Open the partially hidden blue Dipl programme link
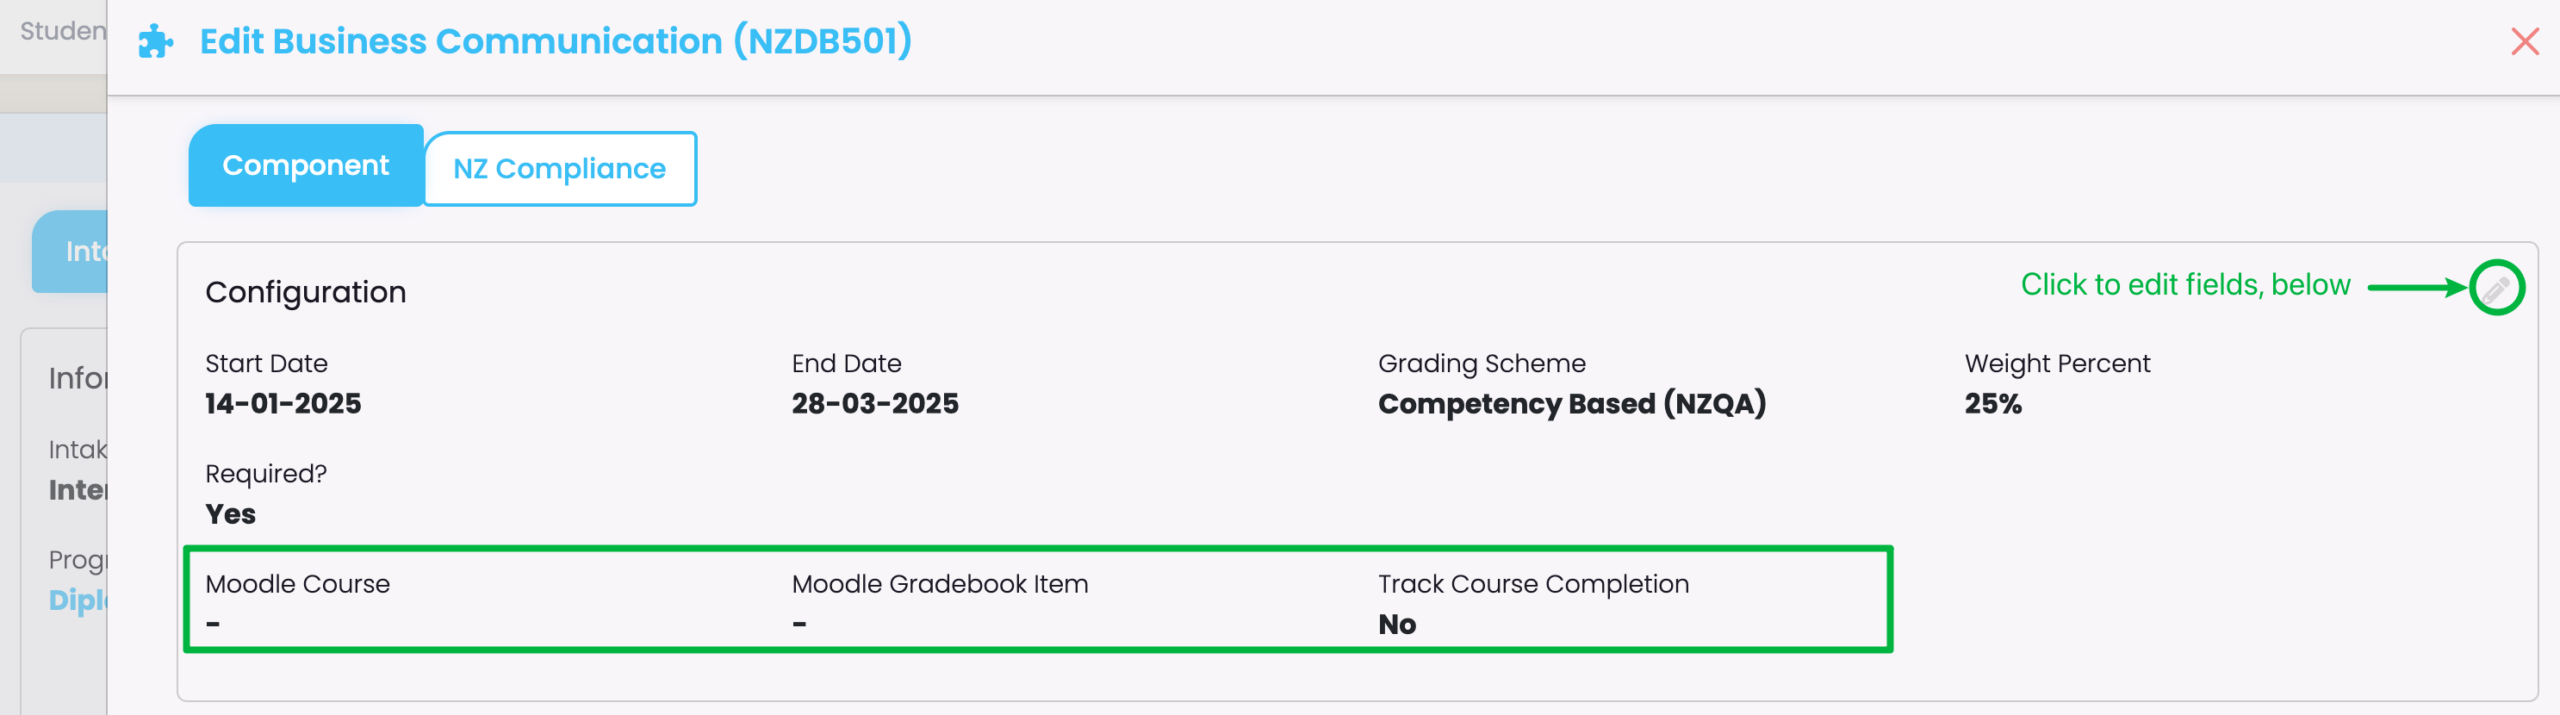2560x715 pixels. click(x=77, y=600)
